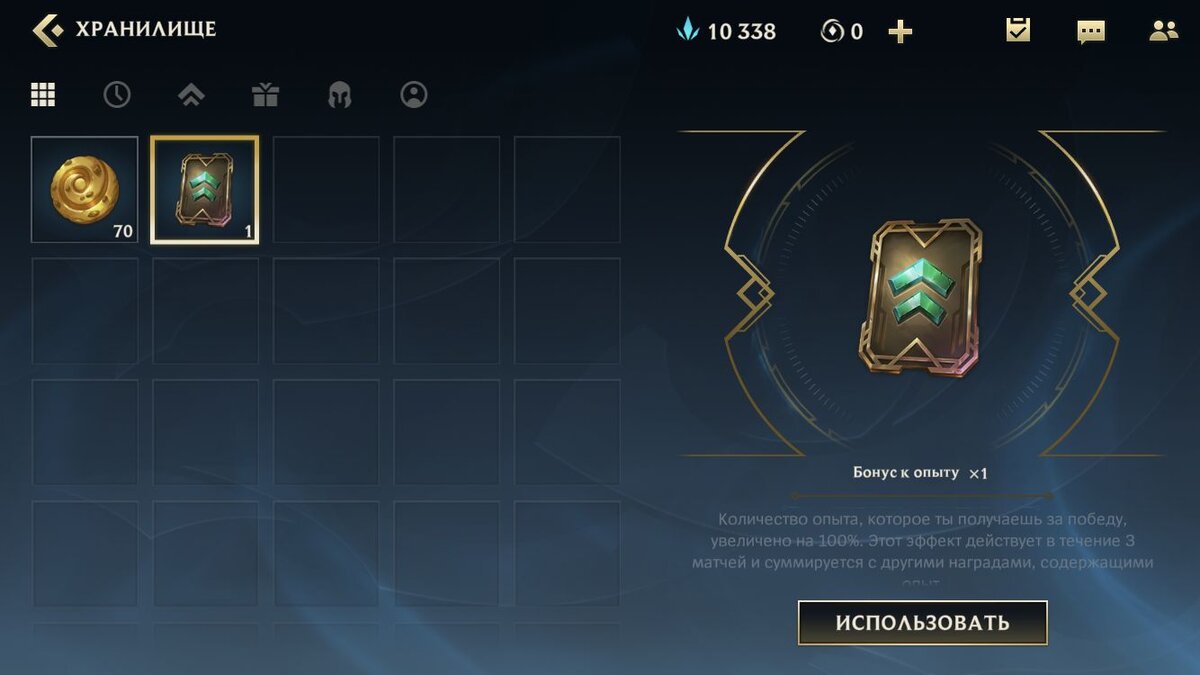Select the profile avatar category icon
The width and height of the screenshot is (1200, 675).
pos(413,95)
